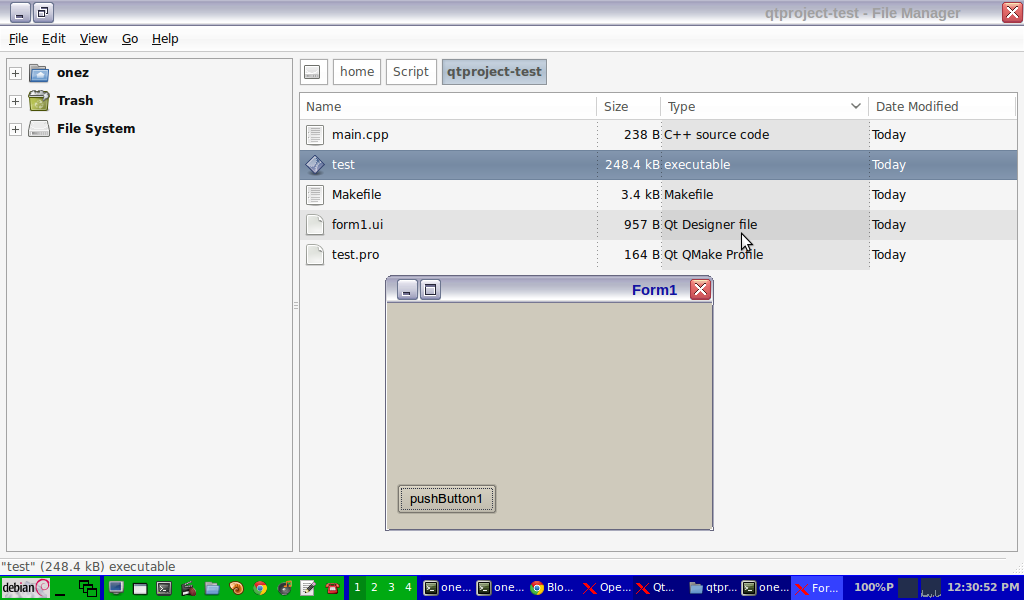
Task: Open the file manager folder icon in taskbar
Action: point(212,587)
